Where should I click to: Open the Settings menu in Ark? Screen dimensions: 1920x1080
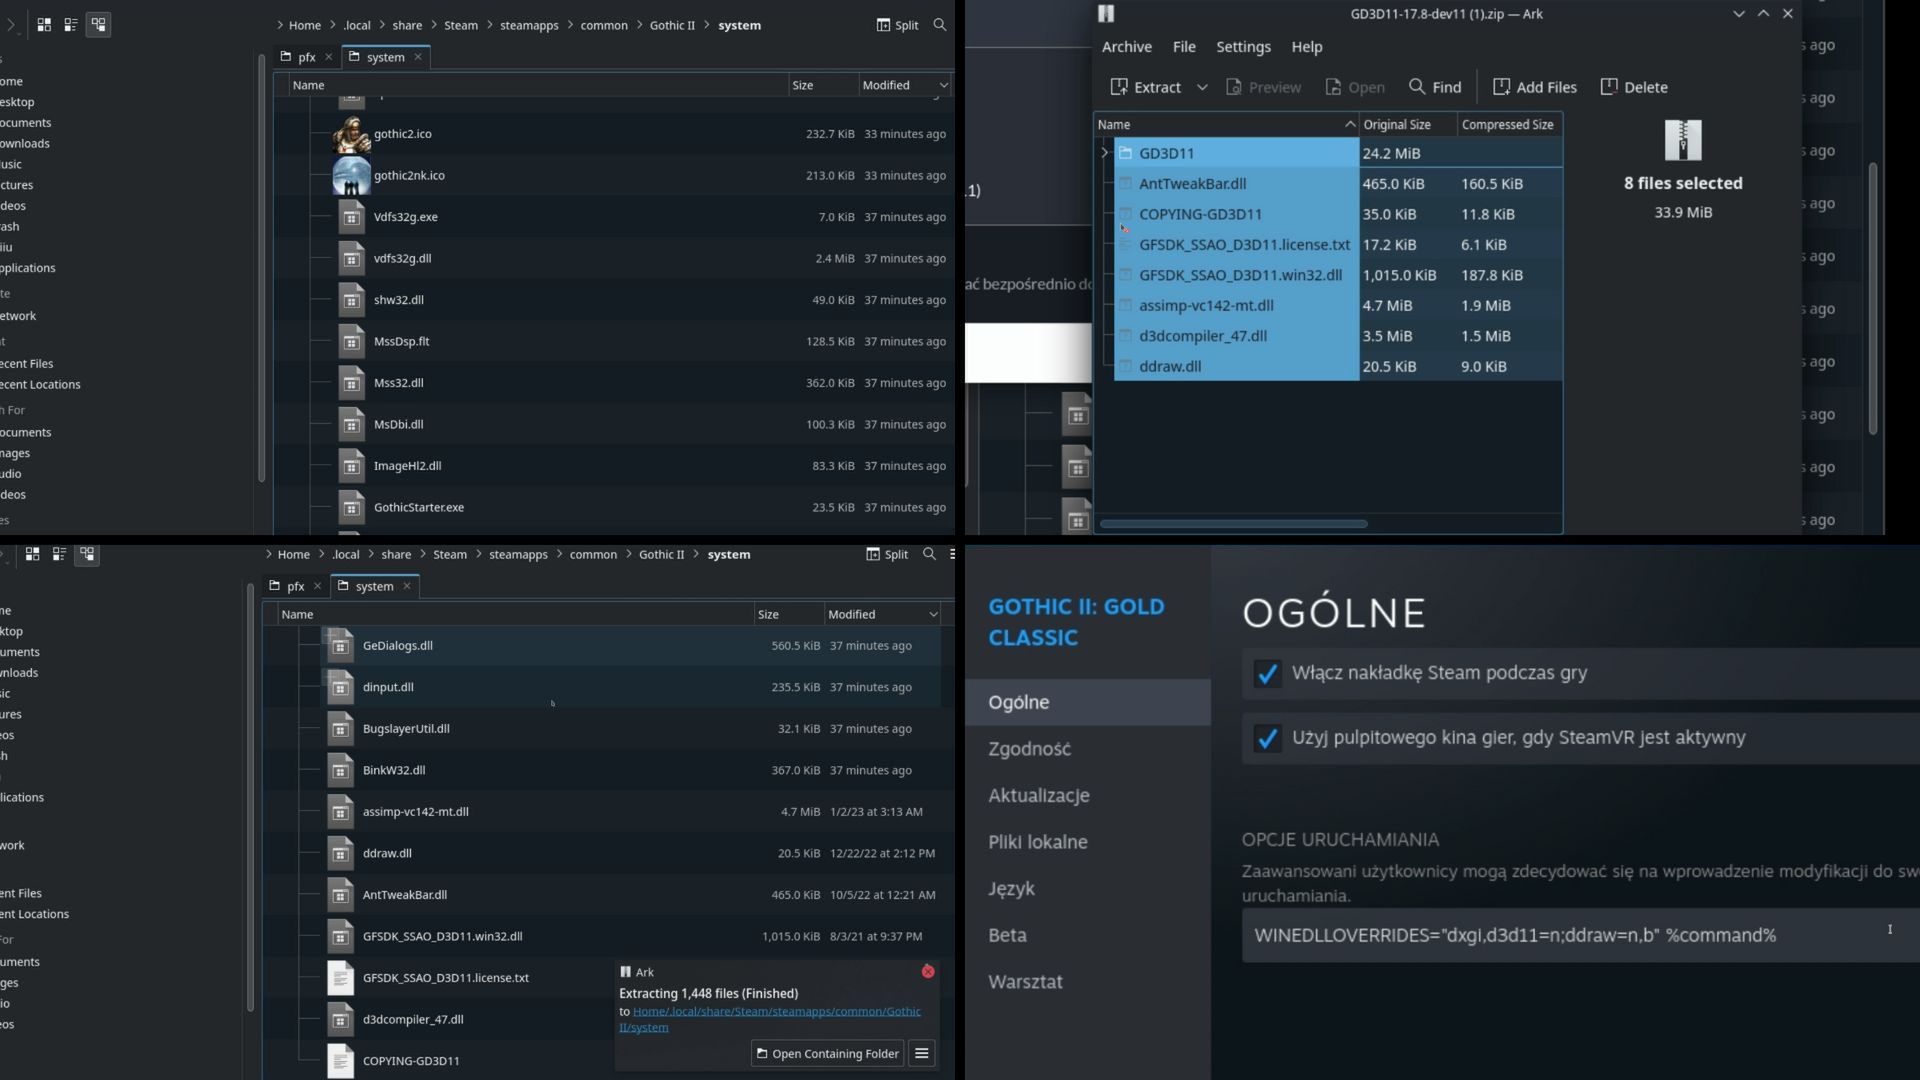(x=1243, y=47)
